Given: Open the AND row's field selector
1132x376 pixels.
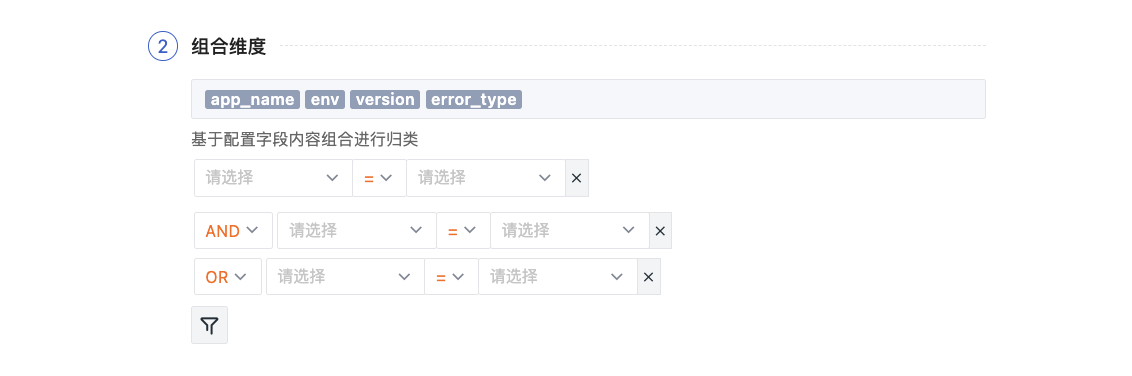Looking at the screenshot, I should [x=357, y=231].
